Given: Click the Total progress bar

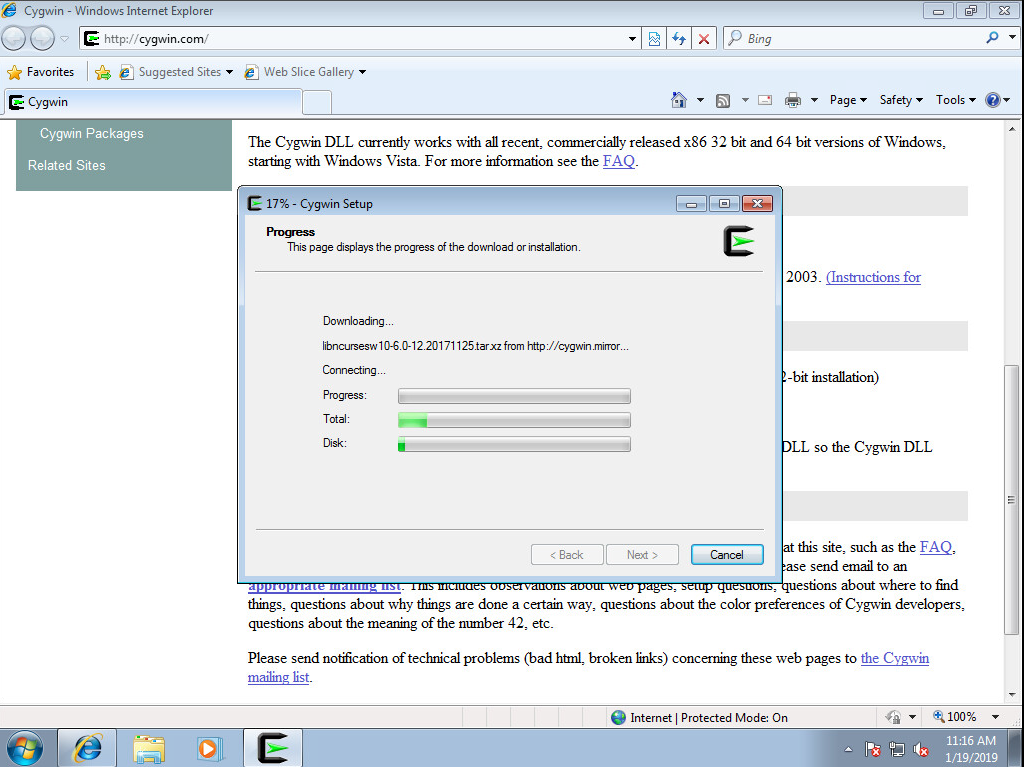Looking at the screenshot, I should (x=514, y=420).
